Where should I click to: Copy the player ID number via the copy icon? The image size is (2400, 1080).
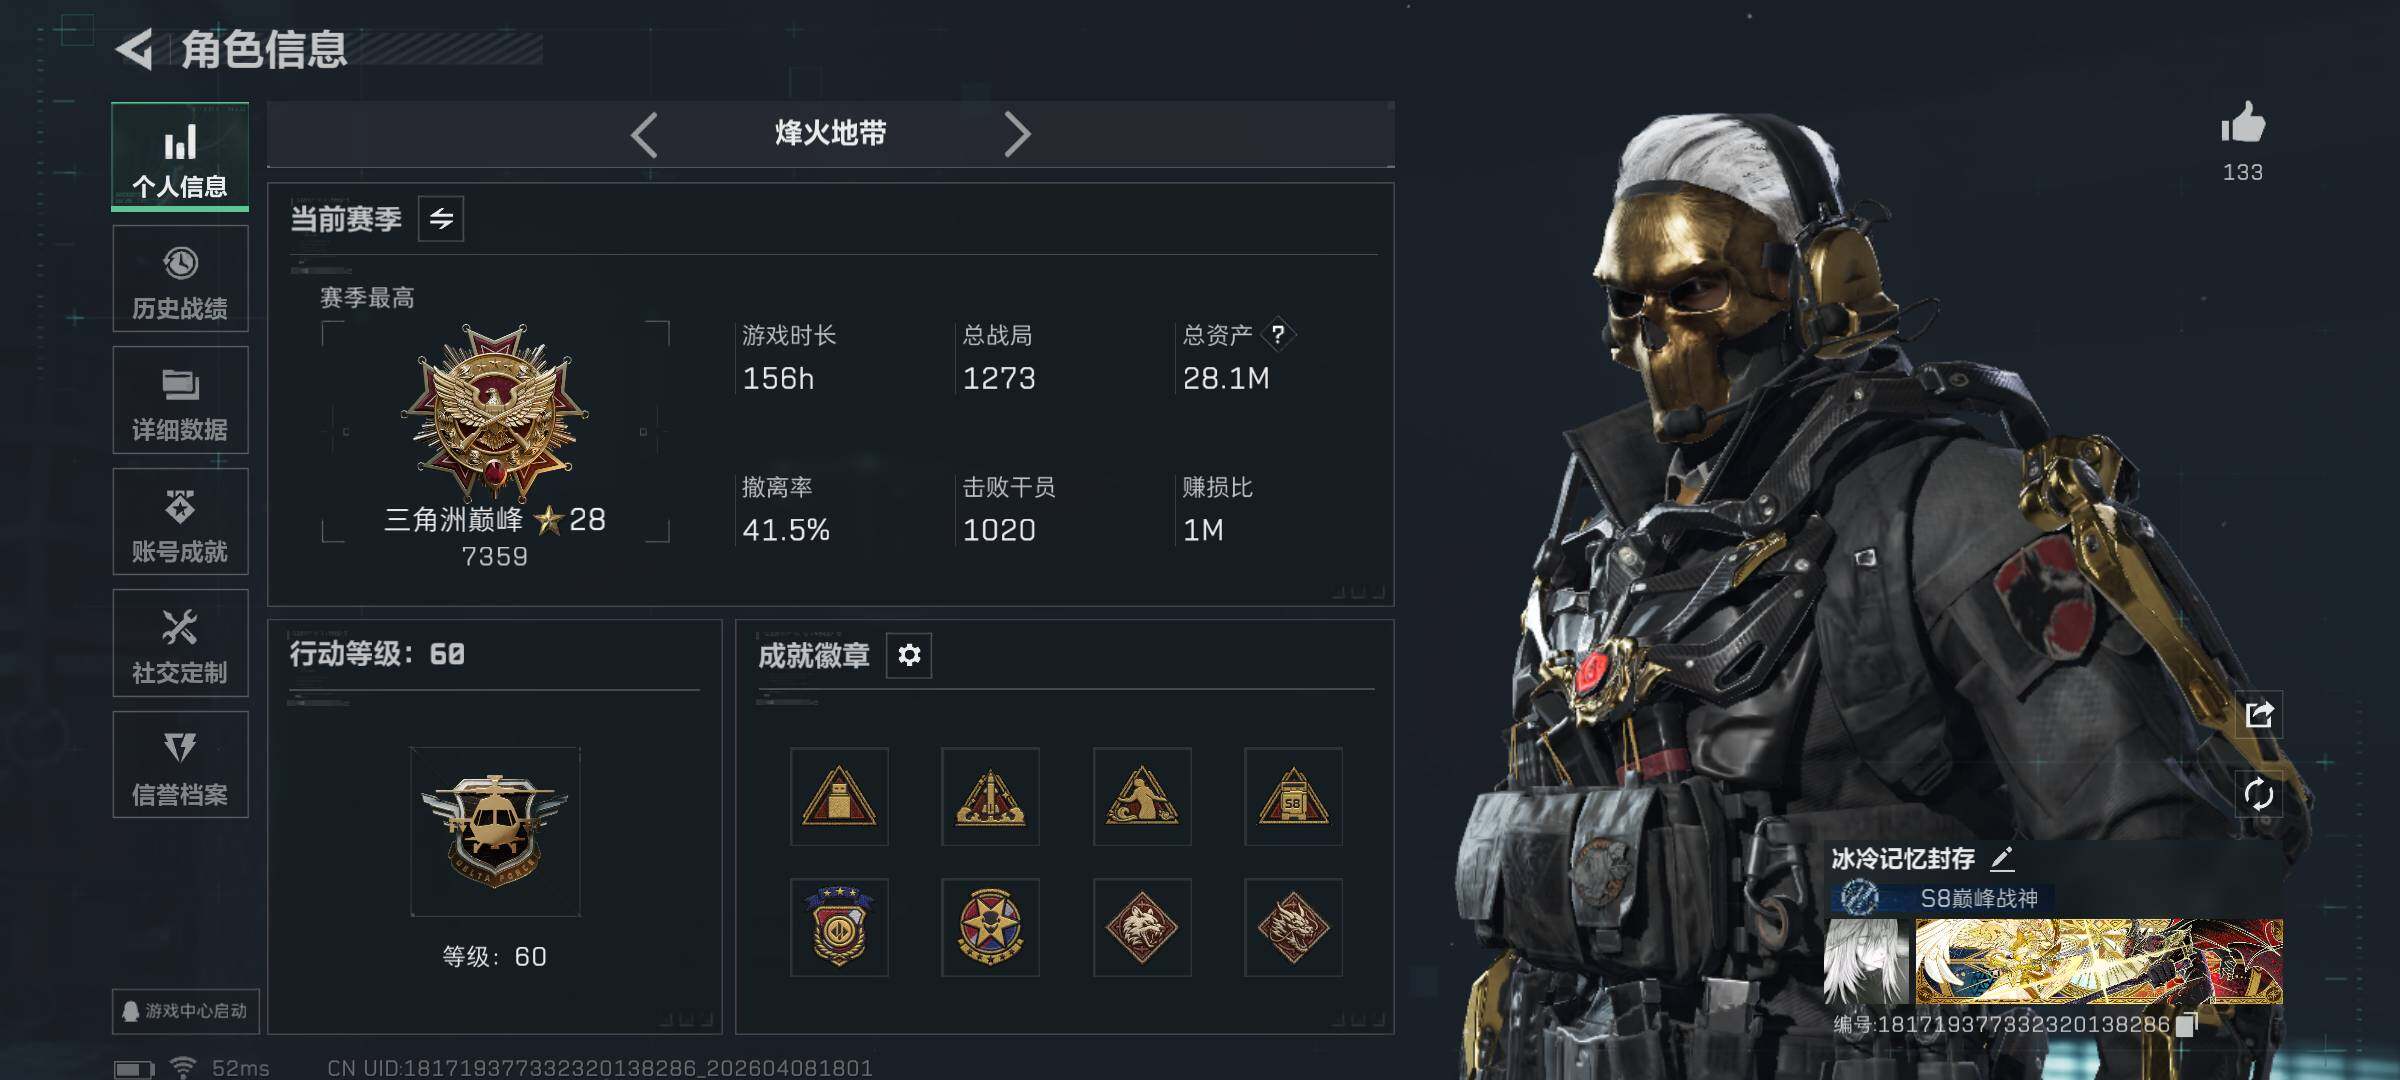point(2187,1024)
